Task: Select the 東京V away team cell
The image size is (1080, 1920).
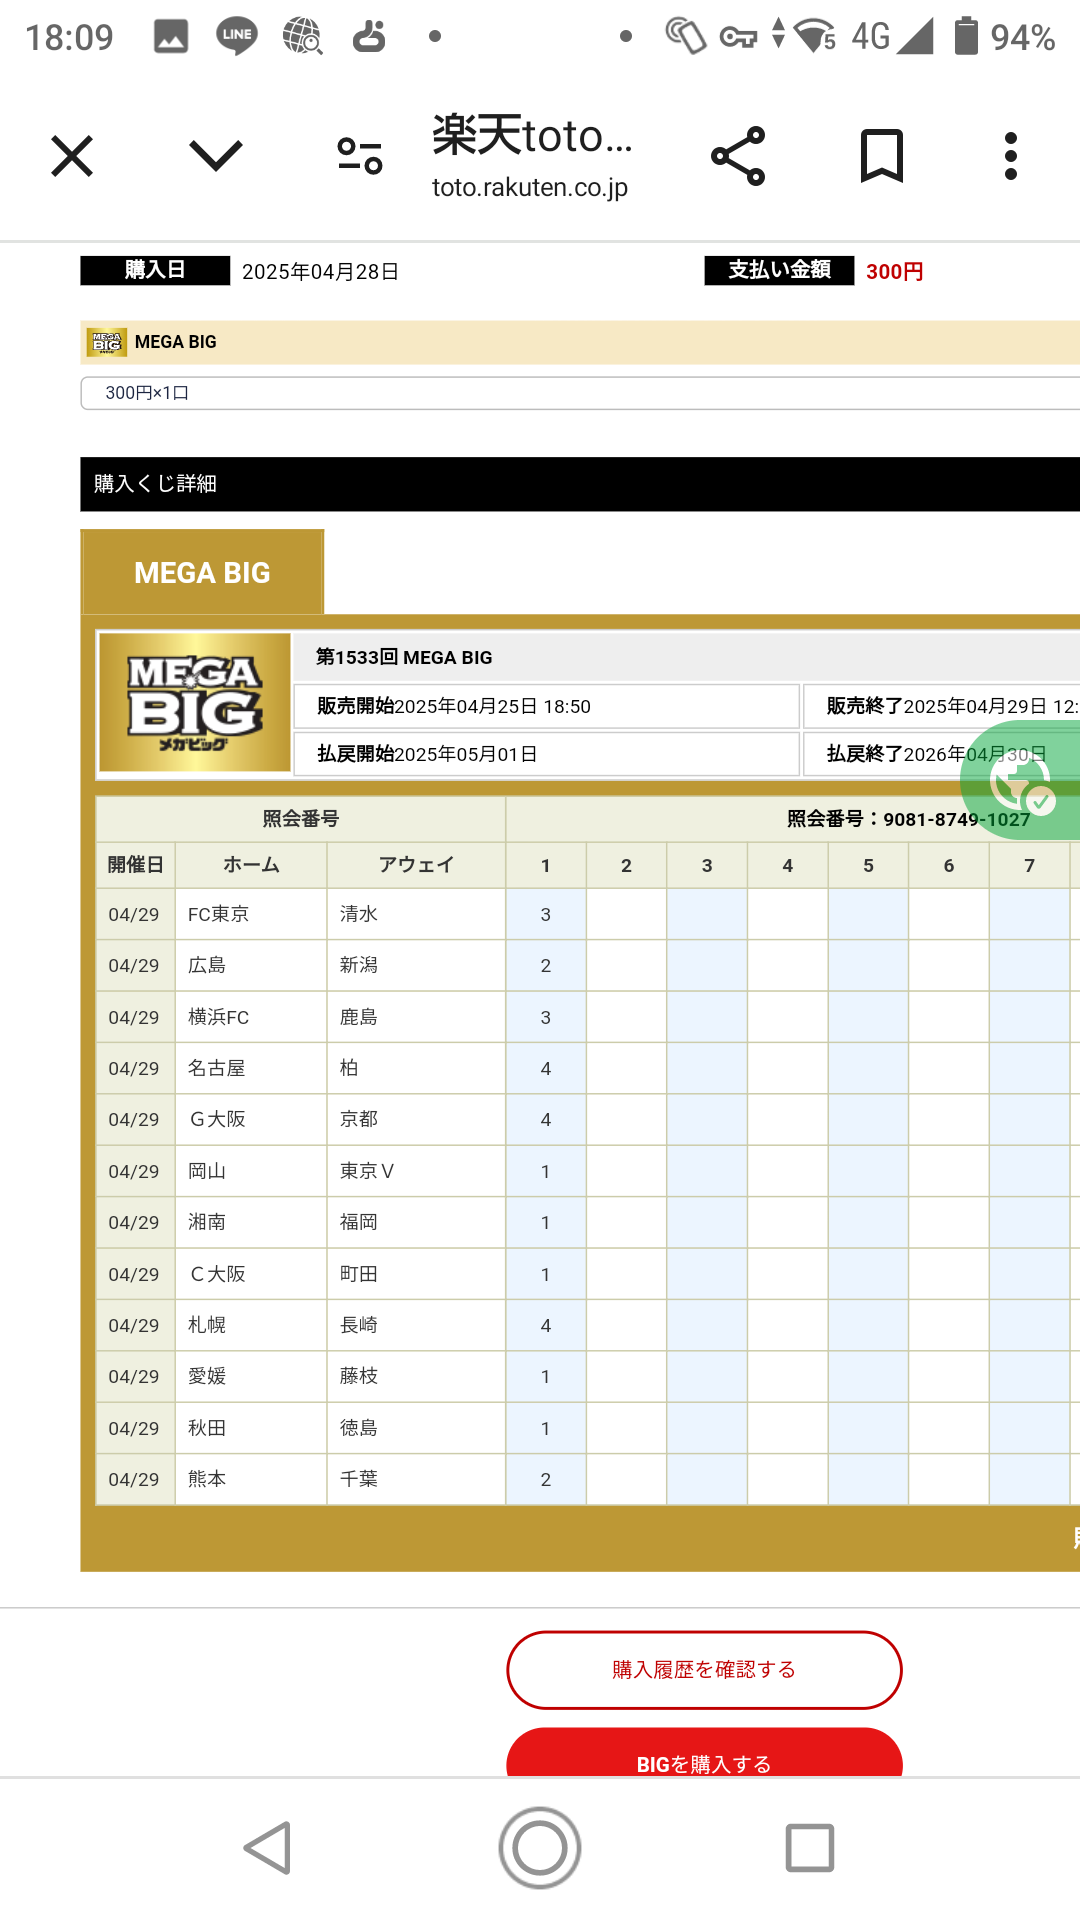Action: (x=416, y=1171)
